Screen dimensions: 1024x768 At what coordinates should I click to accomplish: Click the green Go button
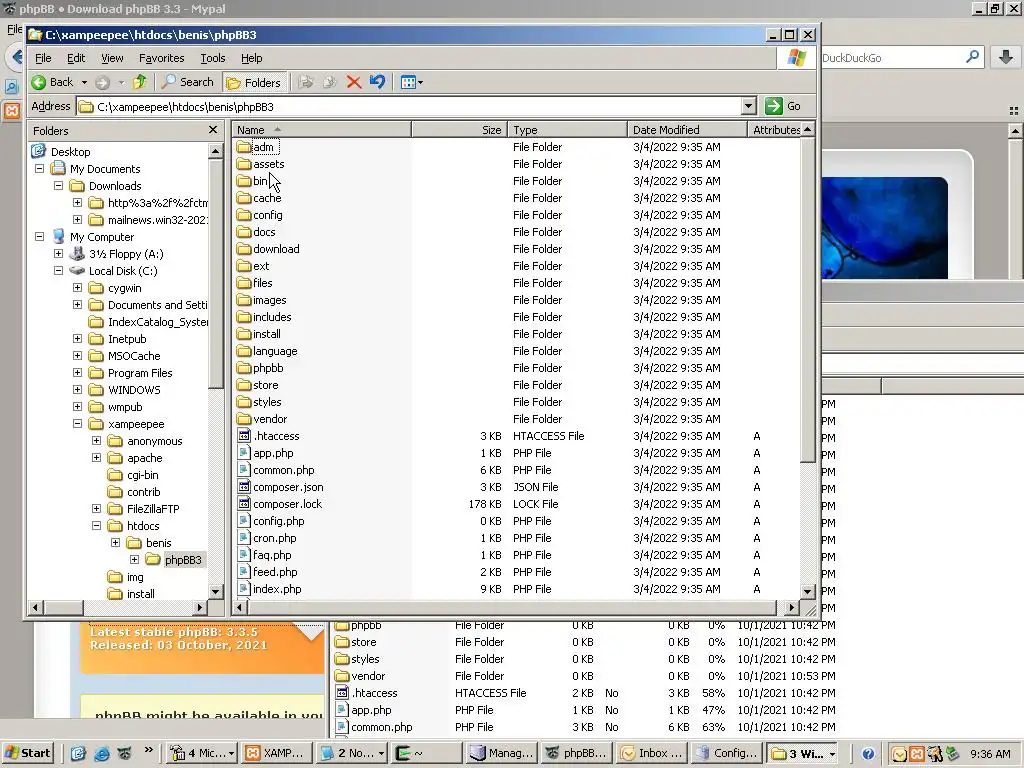pyautogui.click(x=784, y=106)
